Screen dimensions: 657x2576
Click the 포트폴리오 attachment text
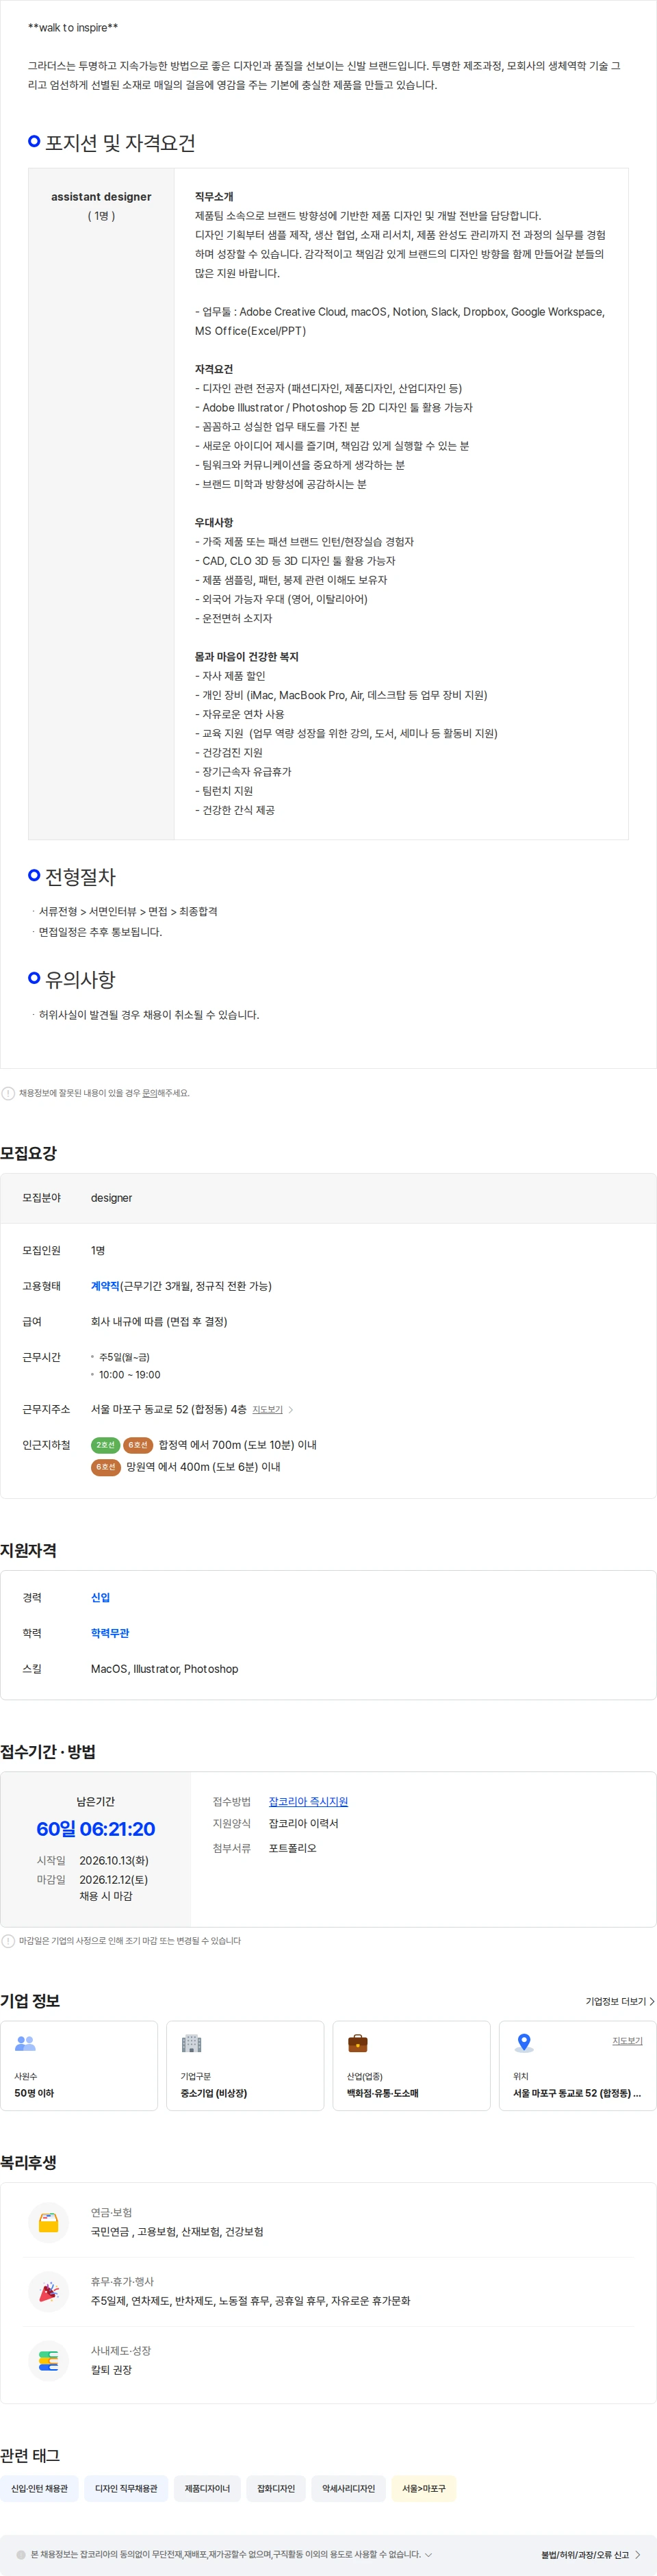pyautogui.click(x=293, y=1848)
